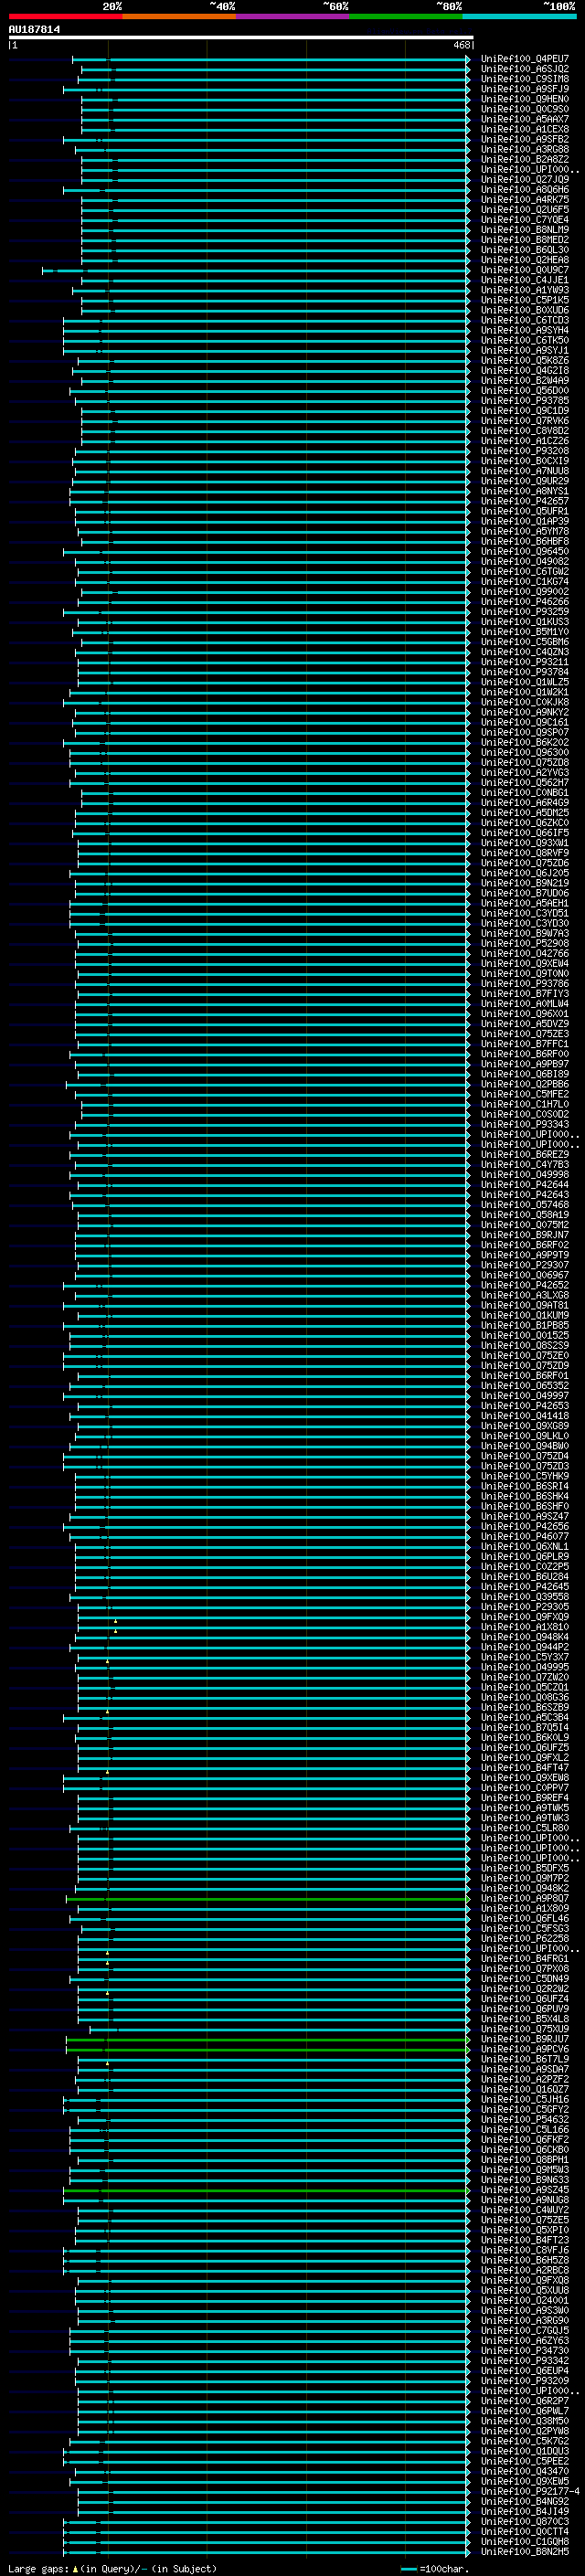Open hit UniRef100_C9SIM8

[x=524, y=79]
